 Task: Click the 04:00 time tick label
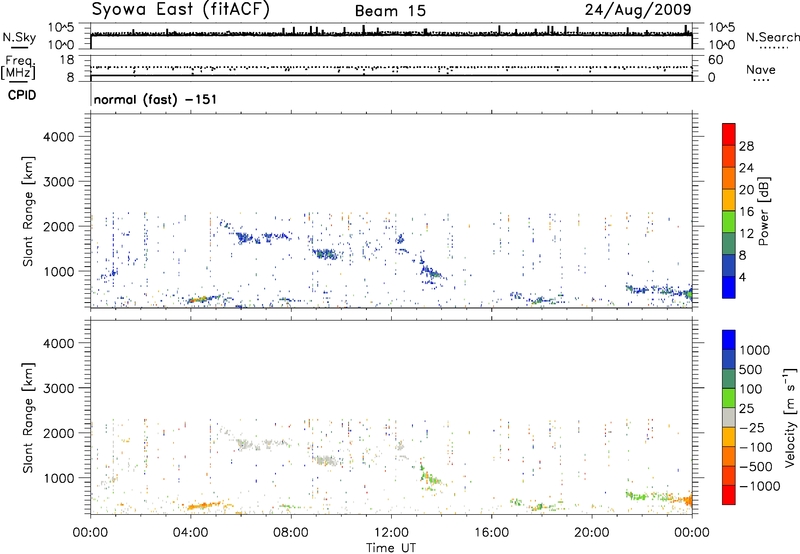190,533
